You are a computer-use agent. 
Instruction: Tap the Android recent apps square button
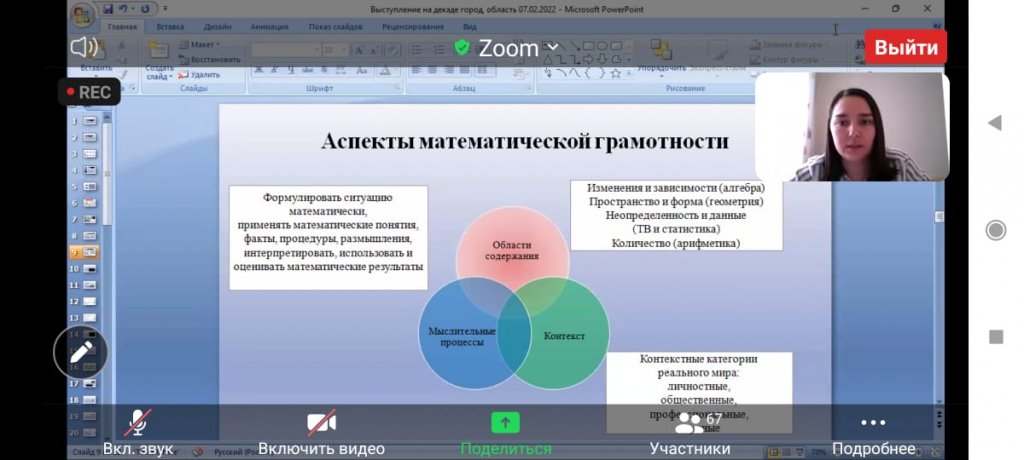tap(995, 337)
